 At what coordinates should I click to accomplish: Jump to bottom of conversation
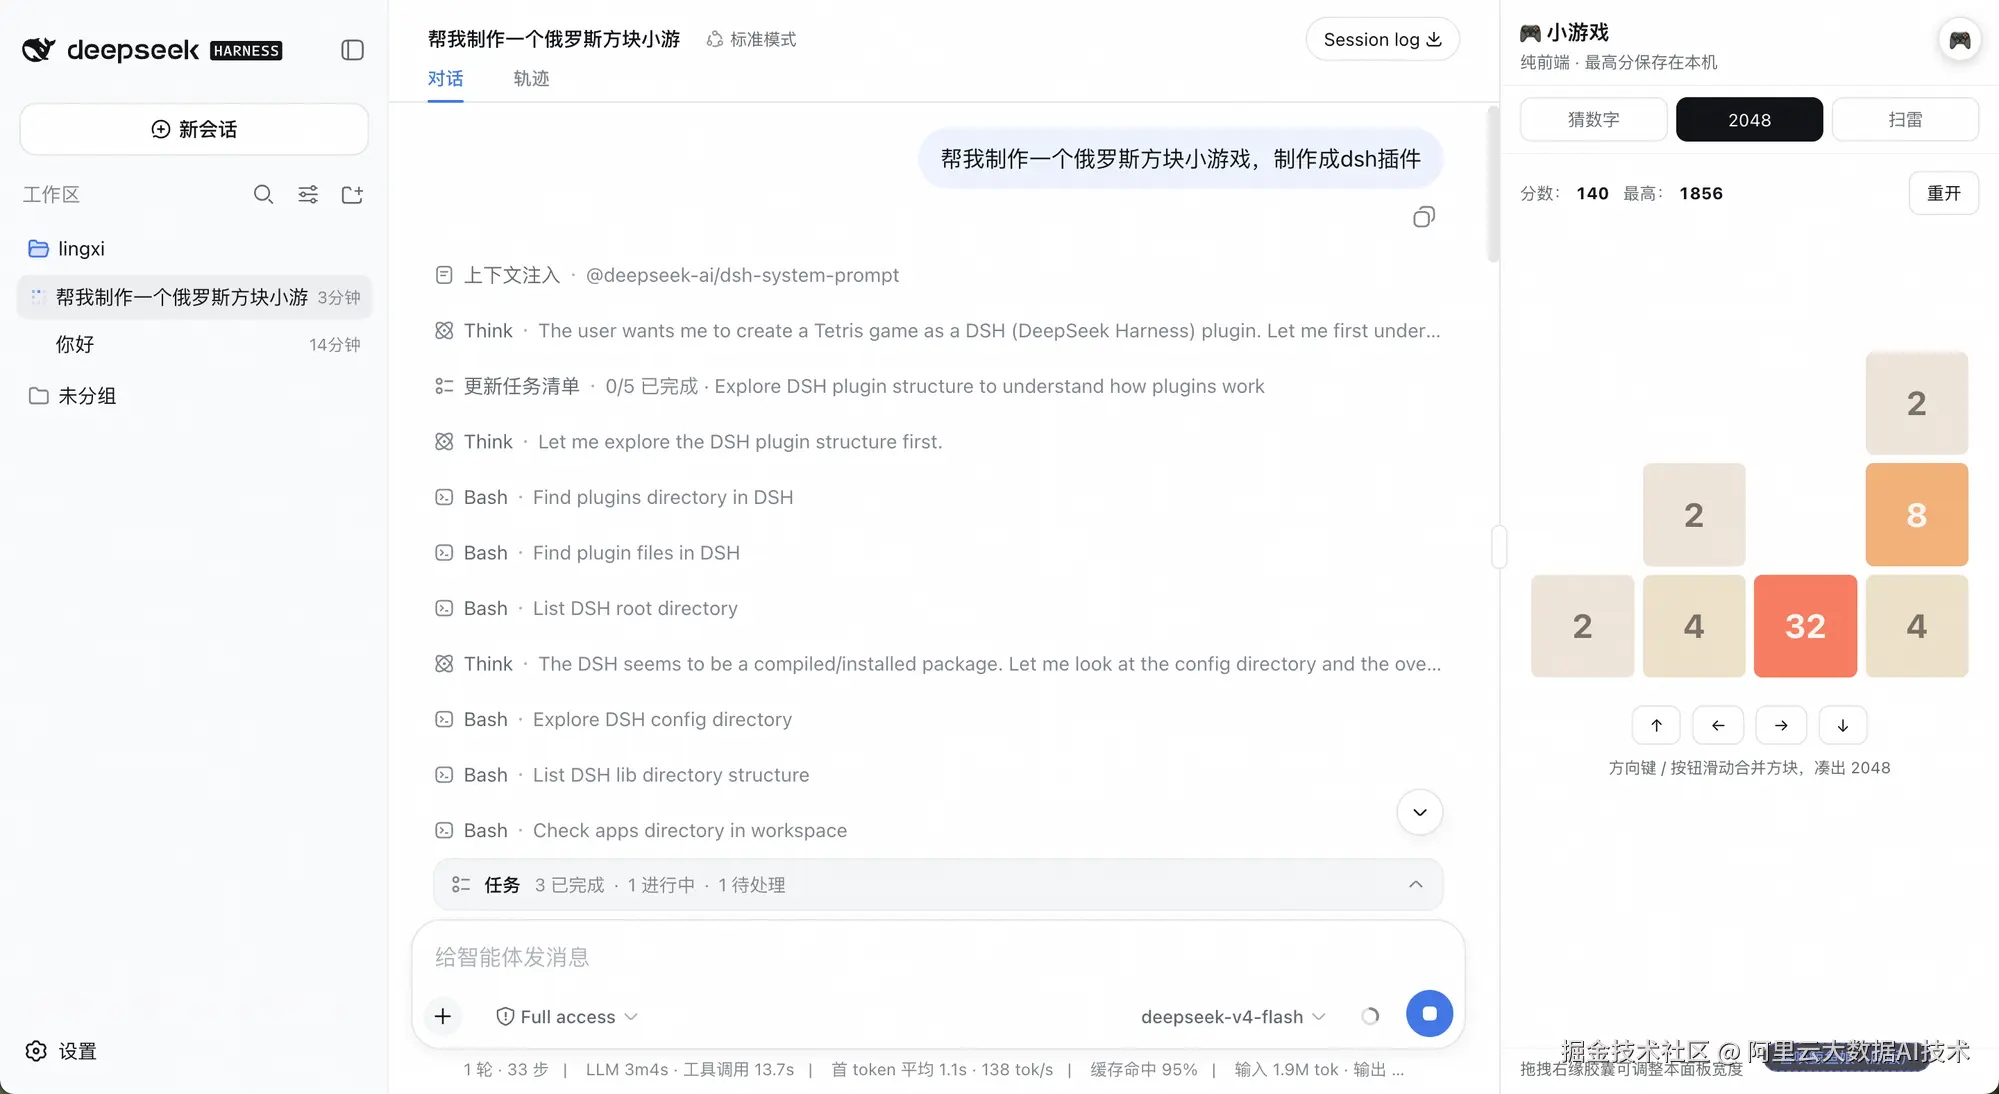[1419, 812]
